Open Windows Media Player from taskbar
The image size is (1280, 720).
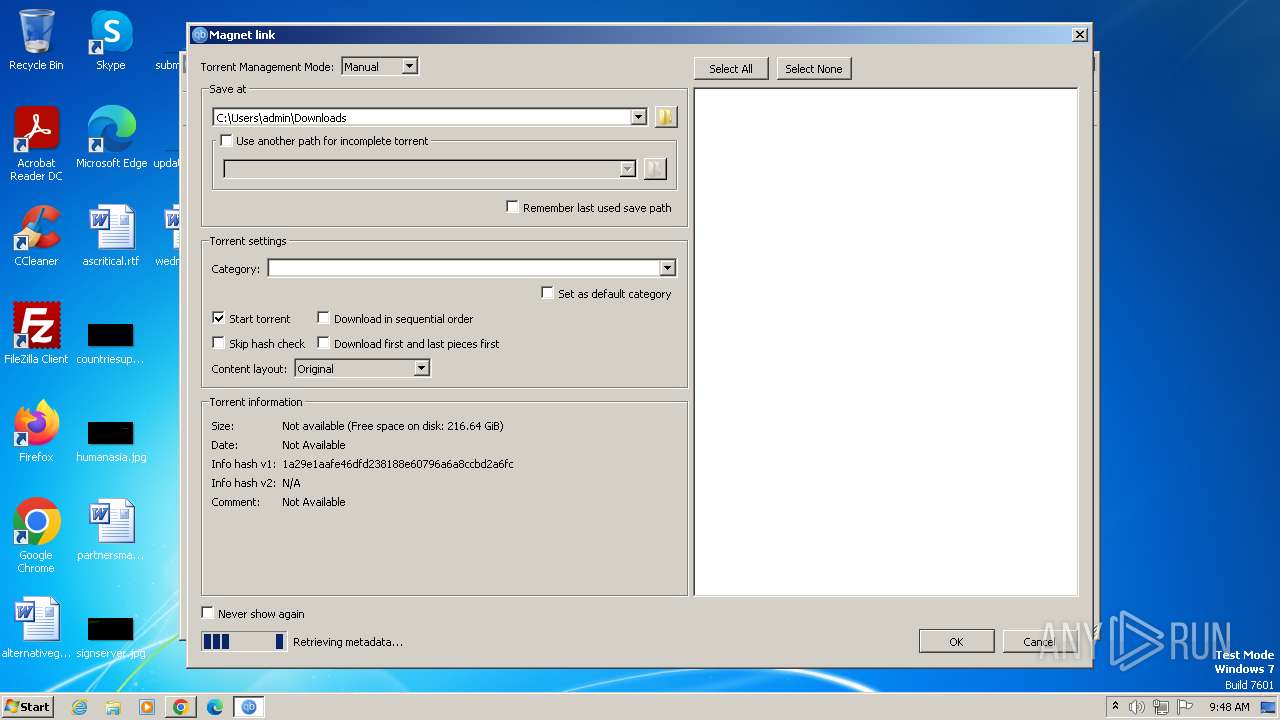[x=147, y=707]
